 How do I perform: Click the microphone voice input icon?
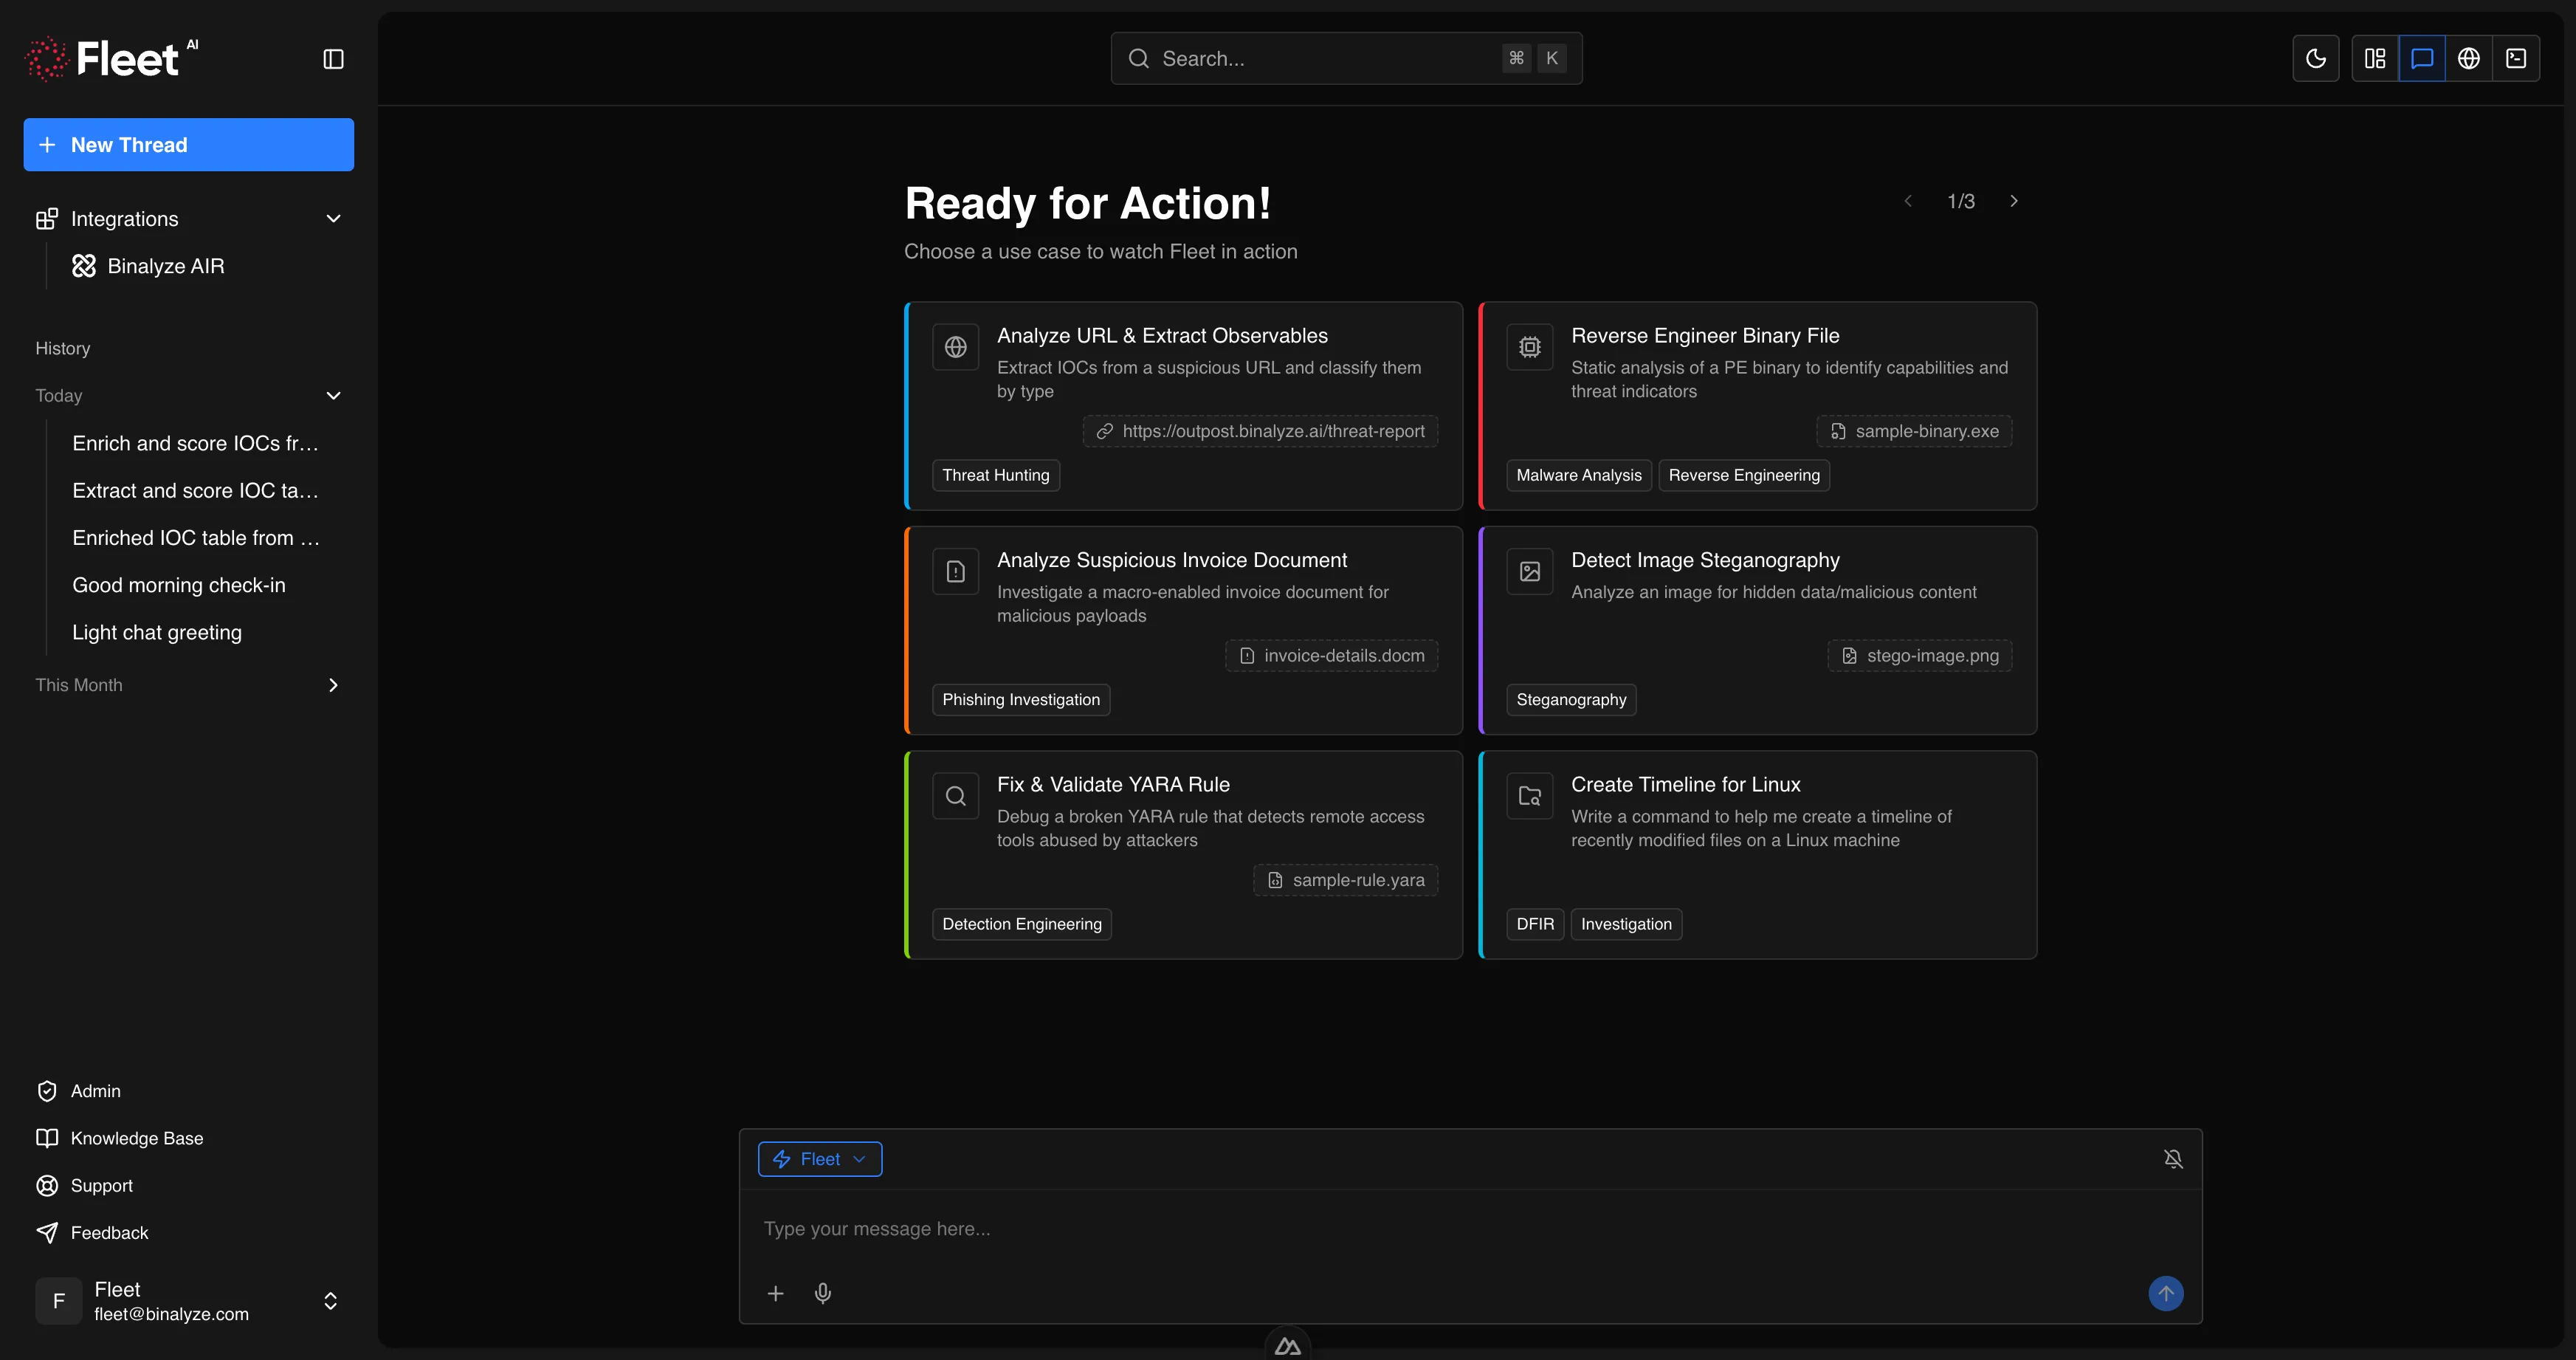[822, 1293]
